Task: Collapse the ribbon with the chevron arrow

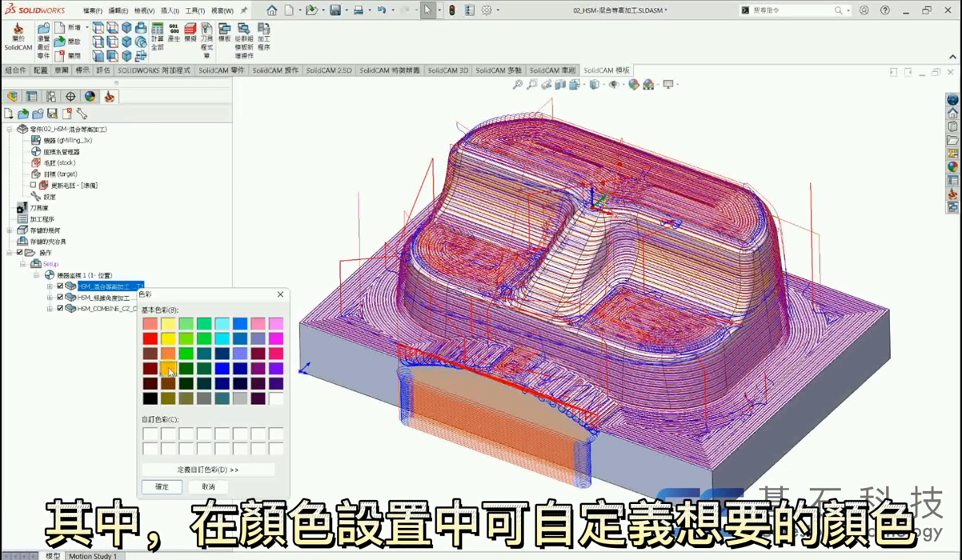Action: 952,57
